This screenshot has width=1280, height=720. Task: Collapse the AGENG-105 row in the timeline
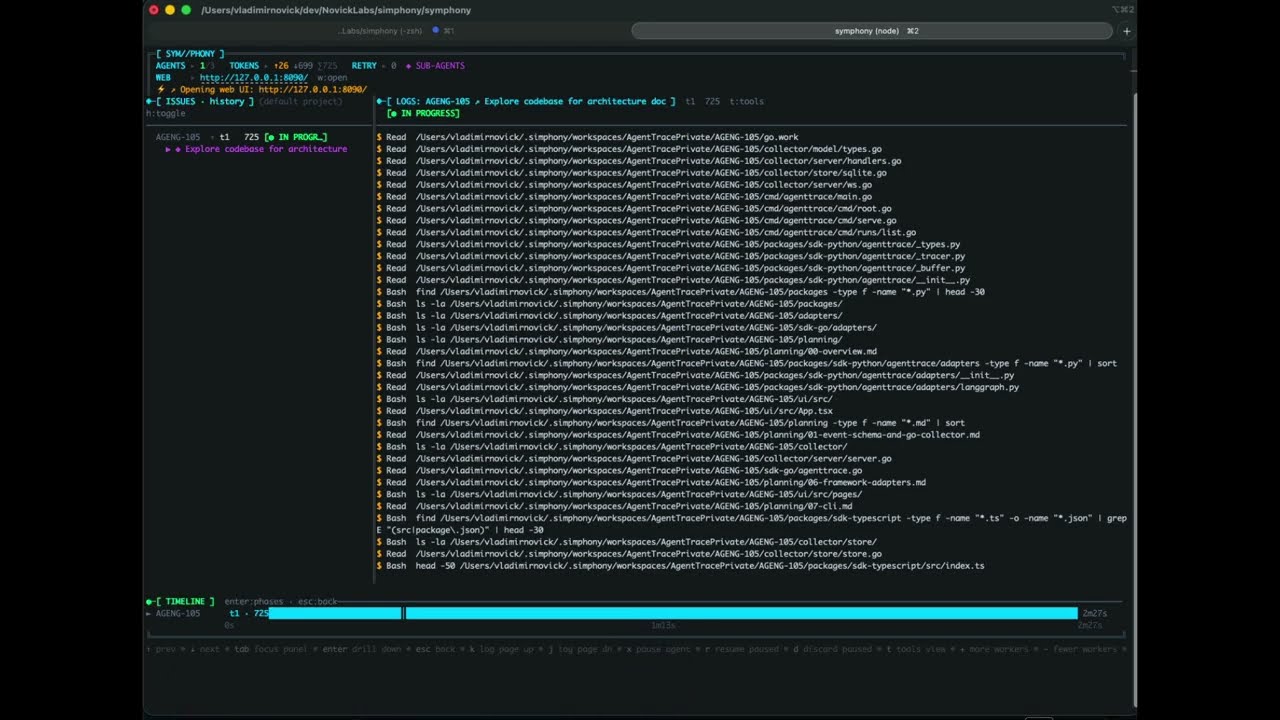[x=151, y=613]
